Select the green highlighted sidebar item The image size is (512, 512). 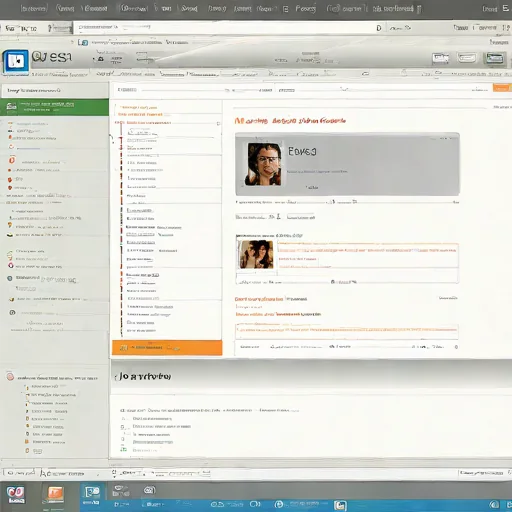pos(54,107)
